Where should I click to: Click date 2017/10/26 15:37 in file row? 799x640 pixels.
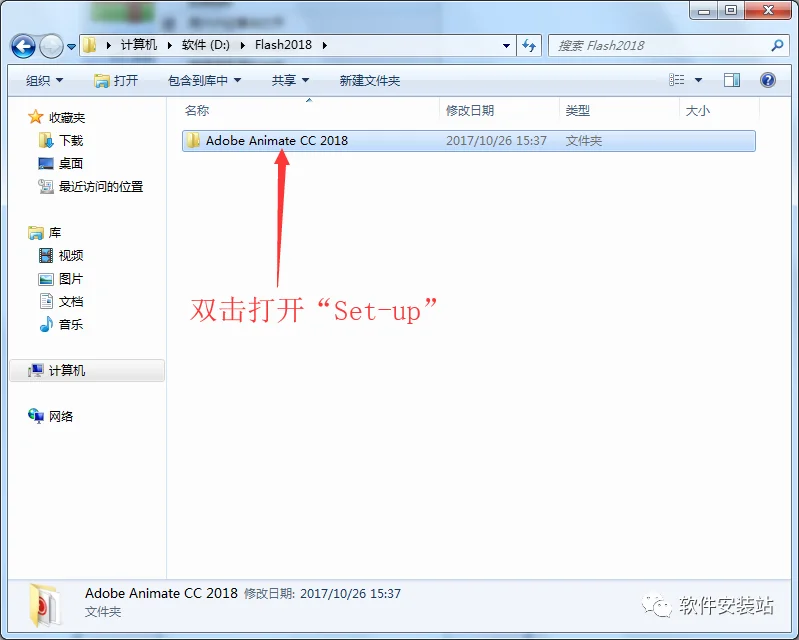(x=496, y=141)
